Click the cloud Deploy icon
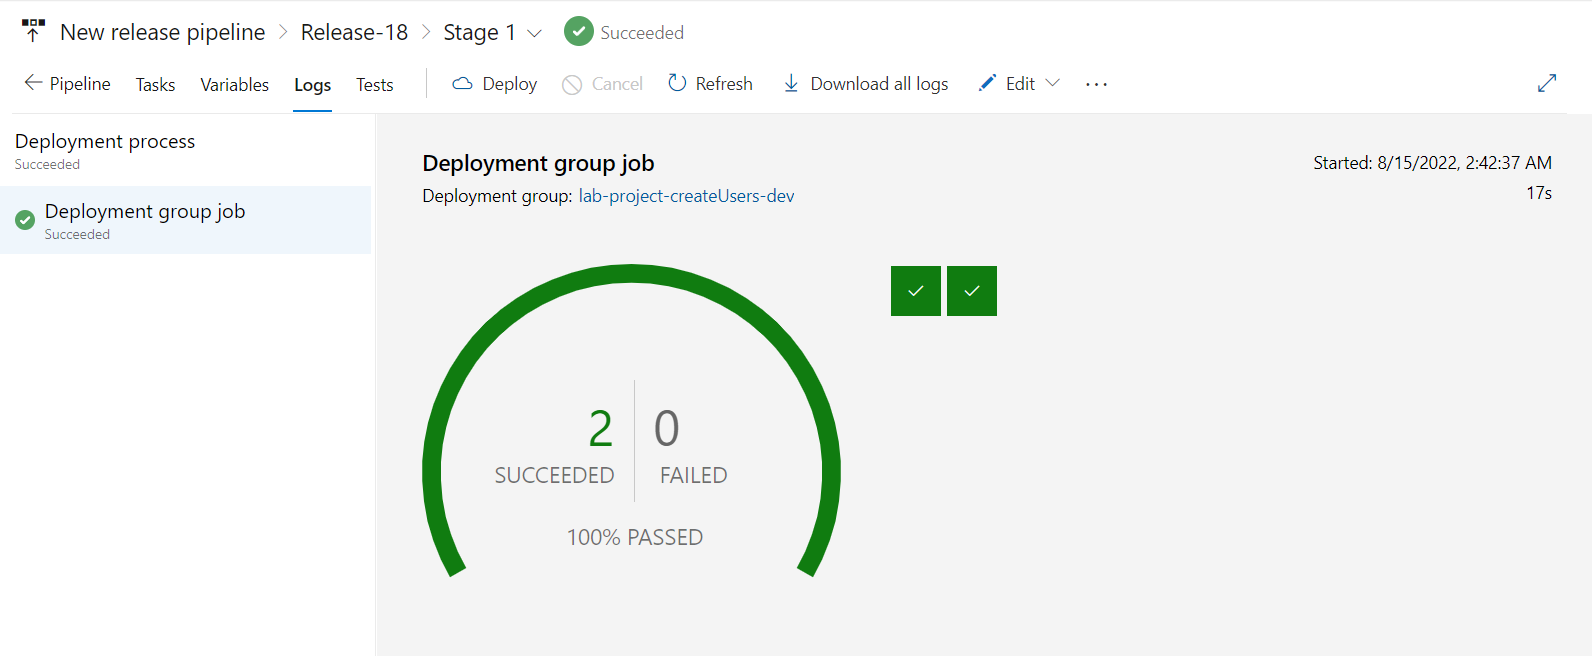Screen dimensions: 1592x656 (x=462, y=84)
